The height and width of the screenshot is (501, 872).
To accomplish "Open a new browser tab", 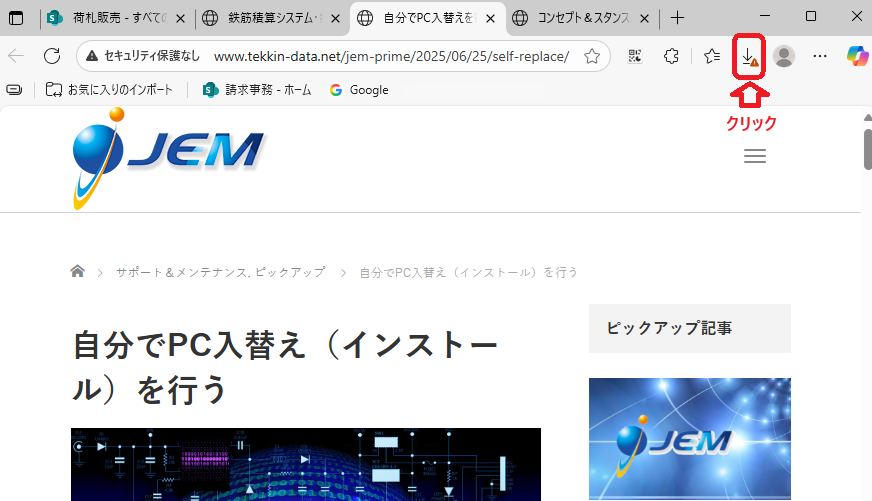I will click(x=677, y=18).
